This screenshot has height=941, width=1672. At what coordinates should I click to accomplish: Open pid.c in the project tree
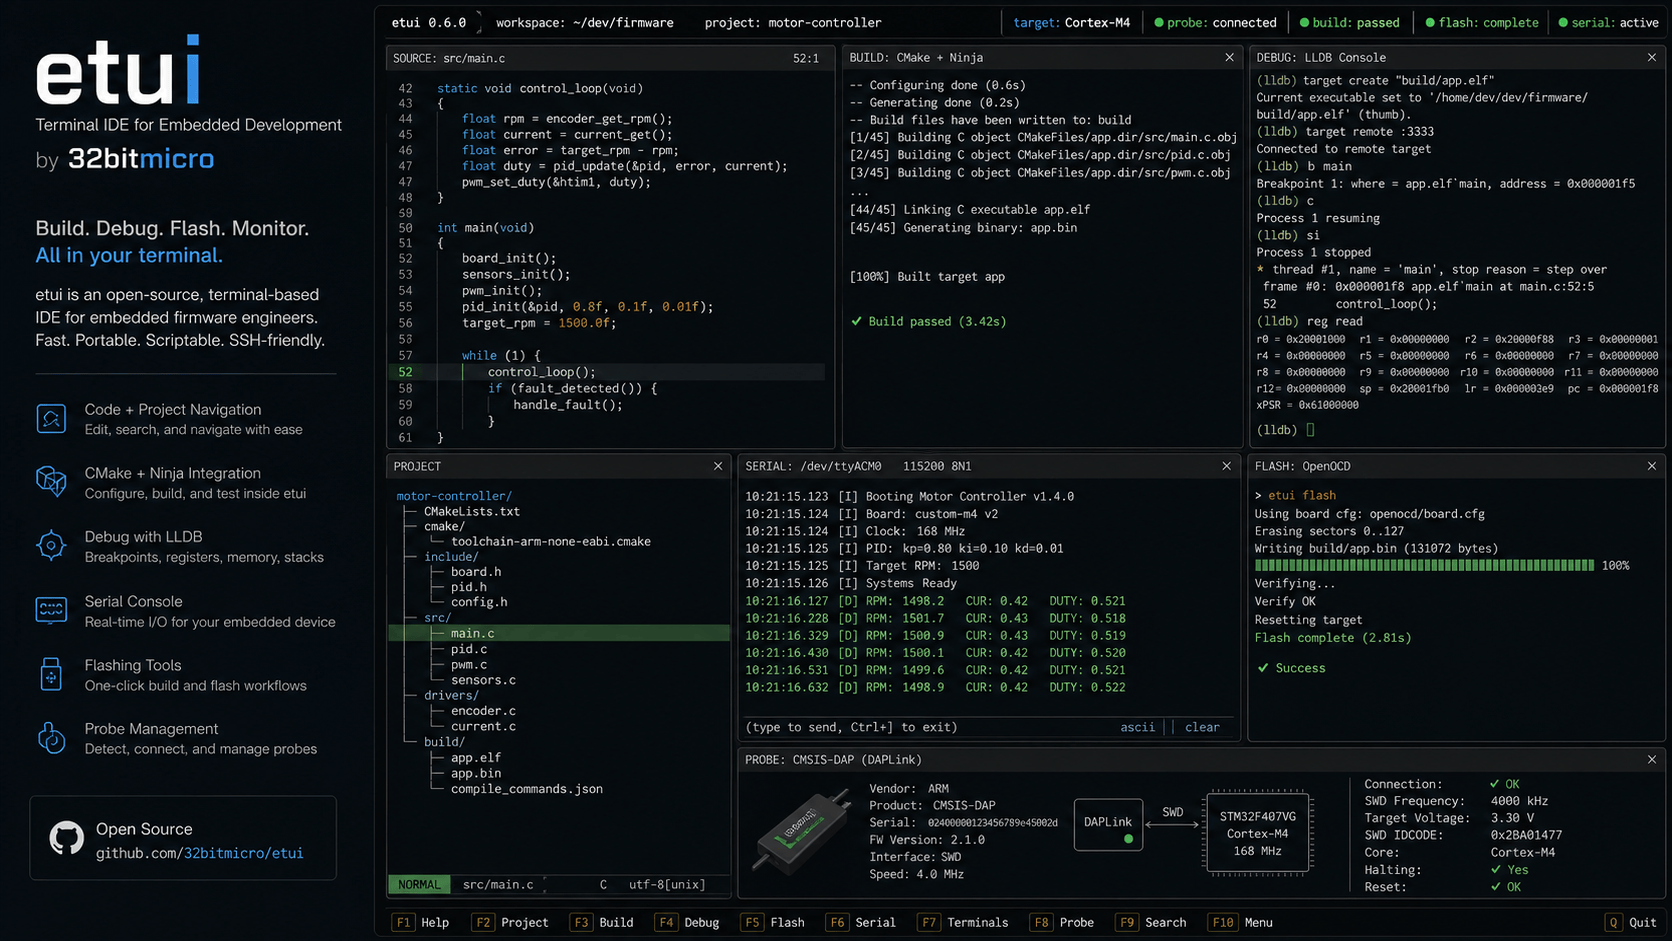(469, 649)
